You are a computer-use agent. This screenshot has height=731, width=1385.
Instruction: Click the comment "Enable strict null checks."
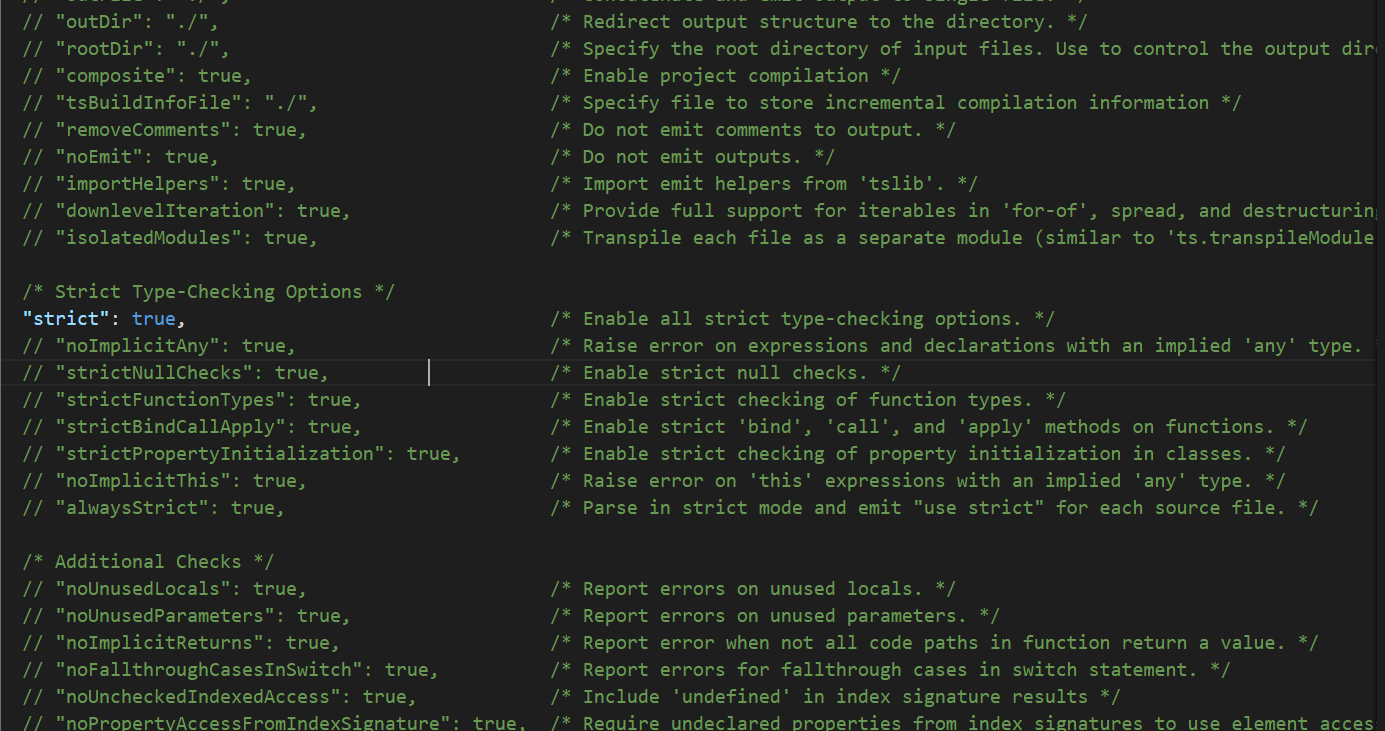coord(726,373)
